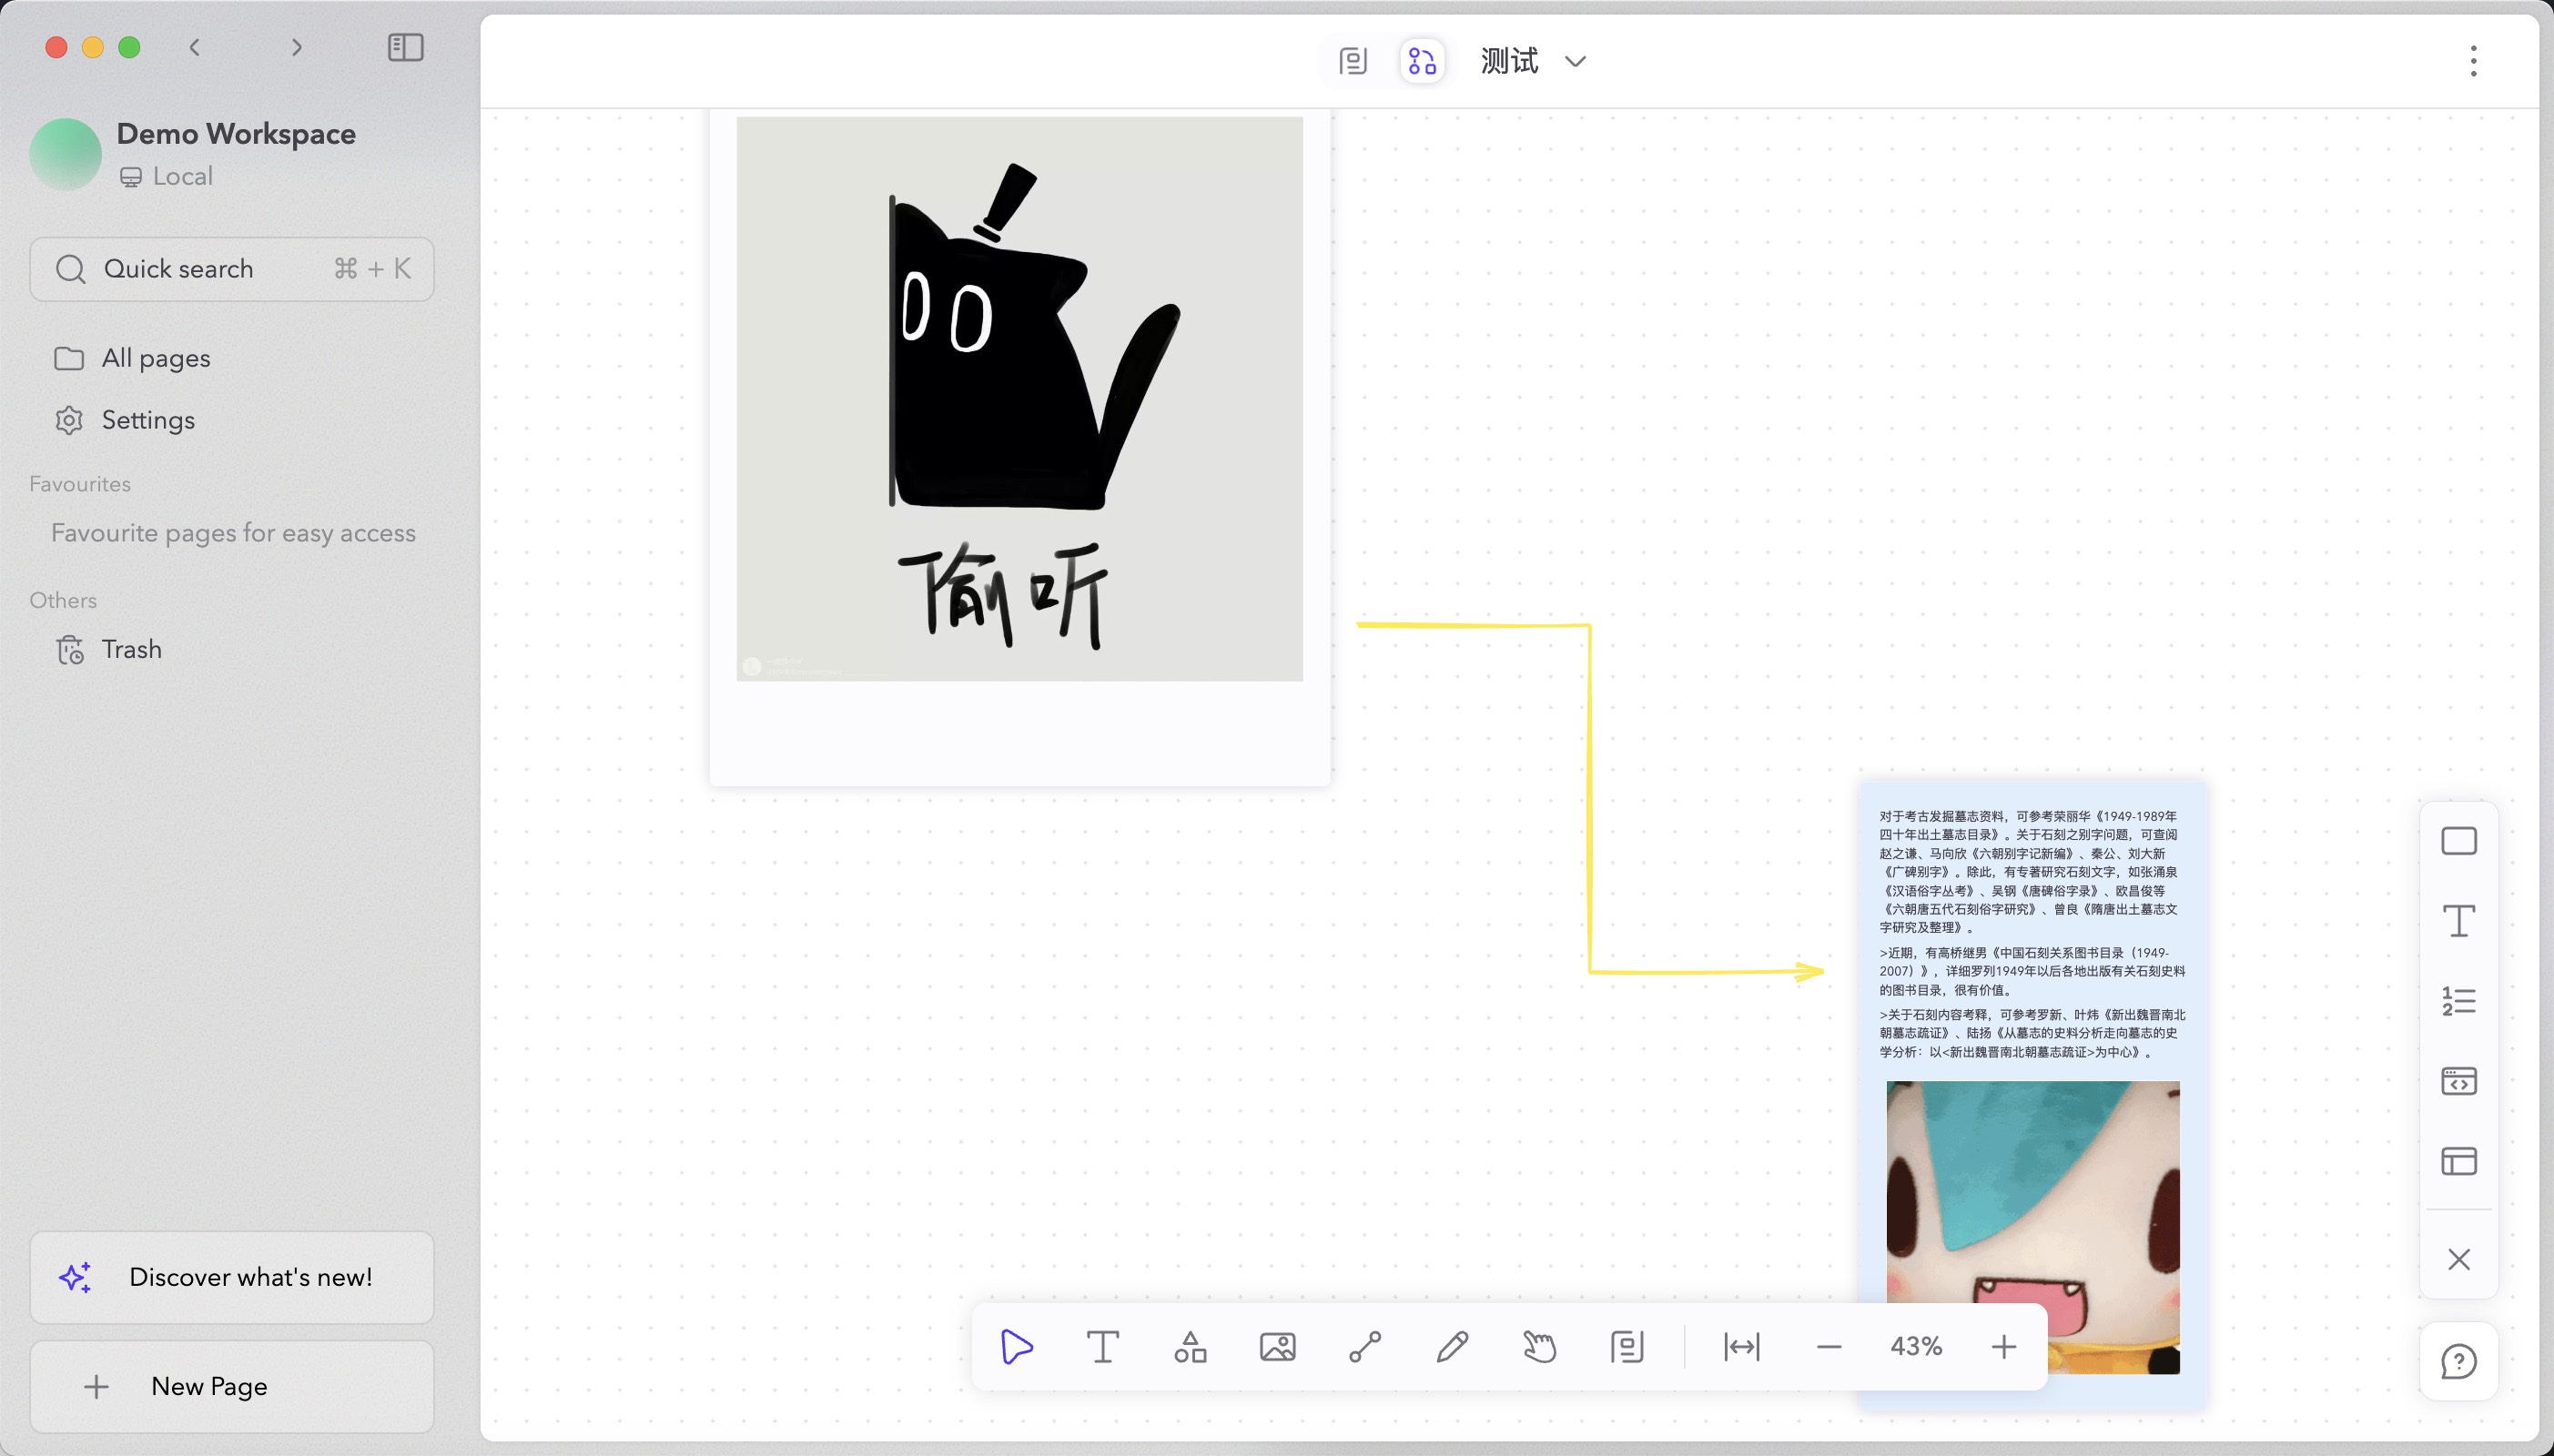The image size is (2554, 1456).
Task: Insert a code block from side panel
Action: pyautogui.click(x=2459, y=1081)
